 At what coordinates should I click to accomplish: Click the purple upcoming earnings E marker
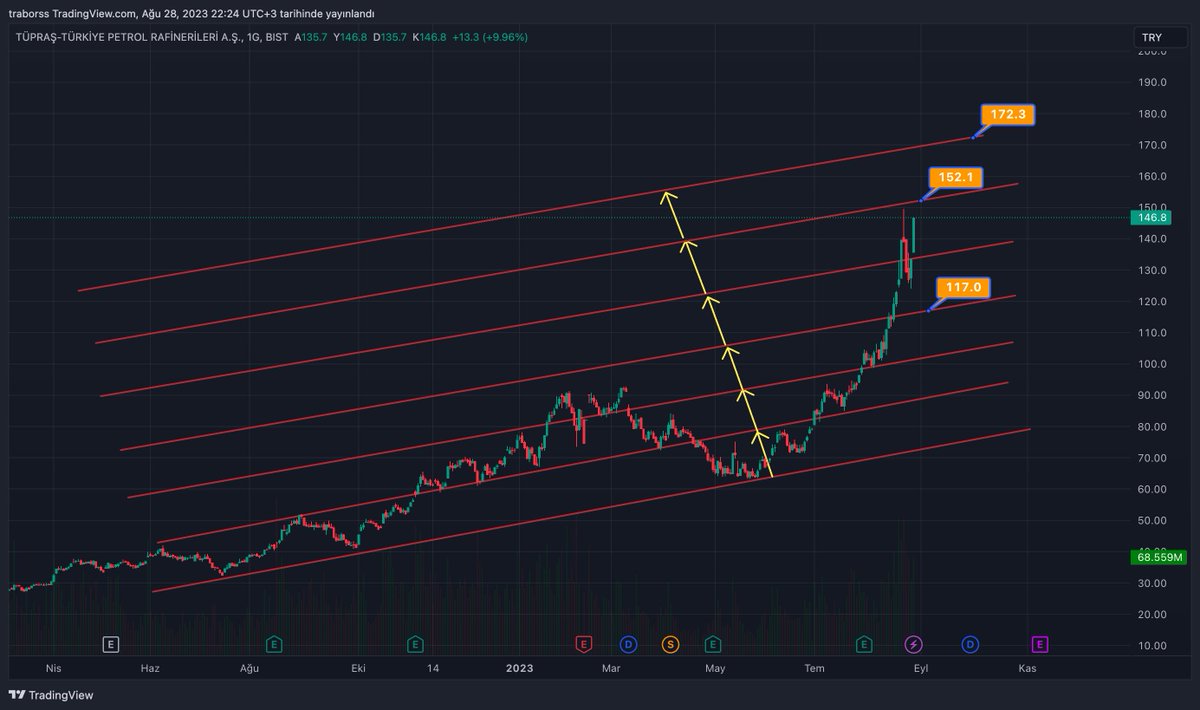pyautogui.click(x=1040, y=645)
